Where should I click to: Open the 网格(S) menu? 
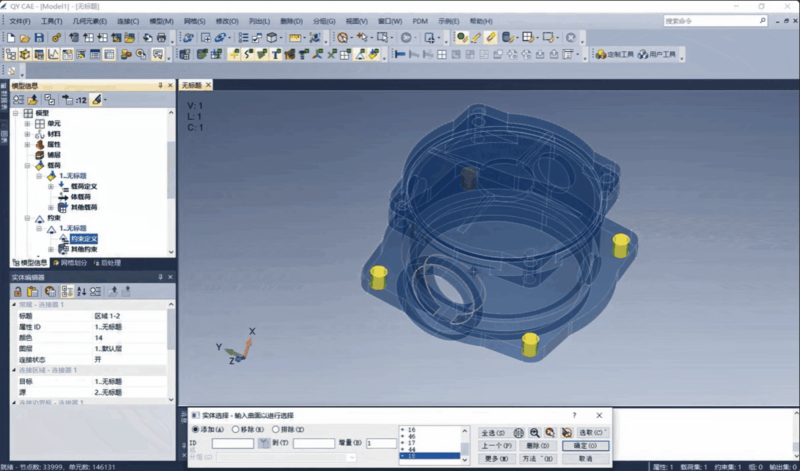pos(195,20)
